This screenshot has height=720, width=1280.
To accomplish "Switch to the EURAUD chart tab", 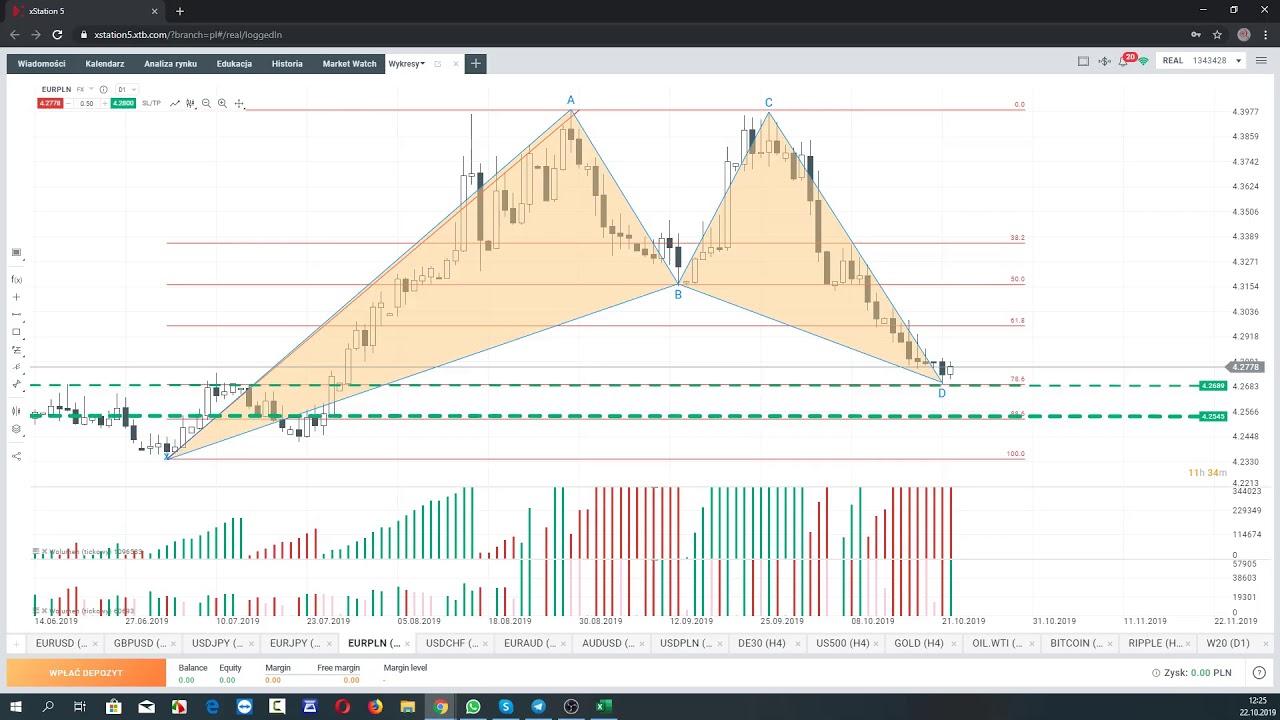I will pyautogui.click(x=530, y=643).
